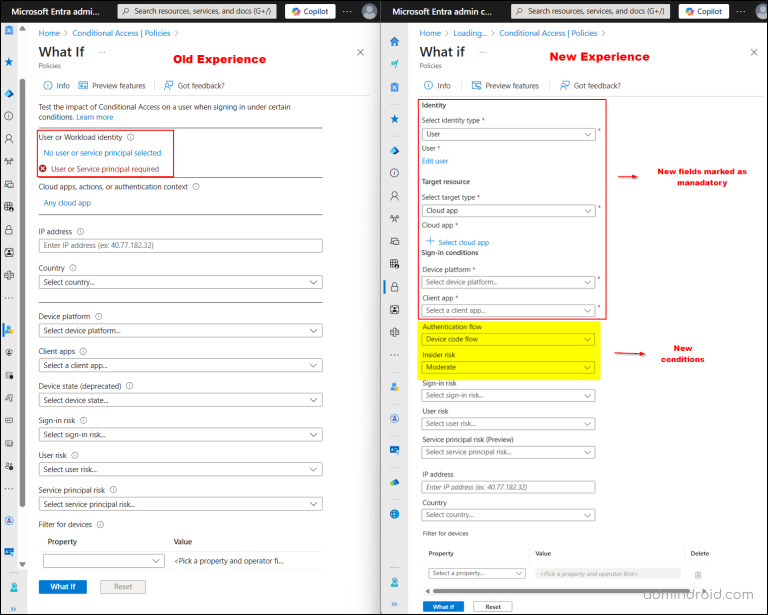
Task: Click vertical scrollbar in Old Experience sidebar
Action: click(22, 292)
